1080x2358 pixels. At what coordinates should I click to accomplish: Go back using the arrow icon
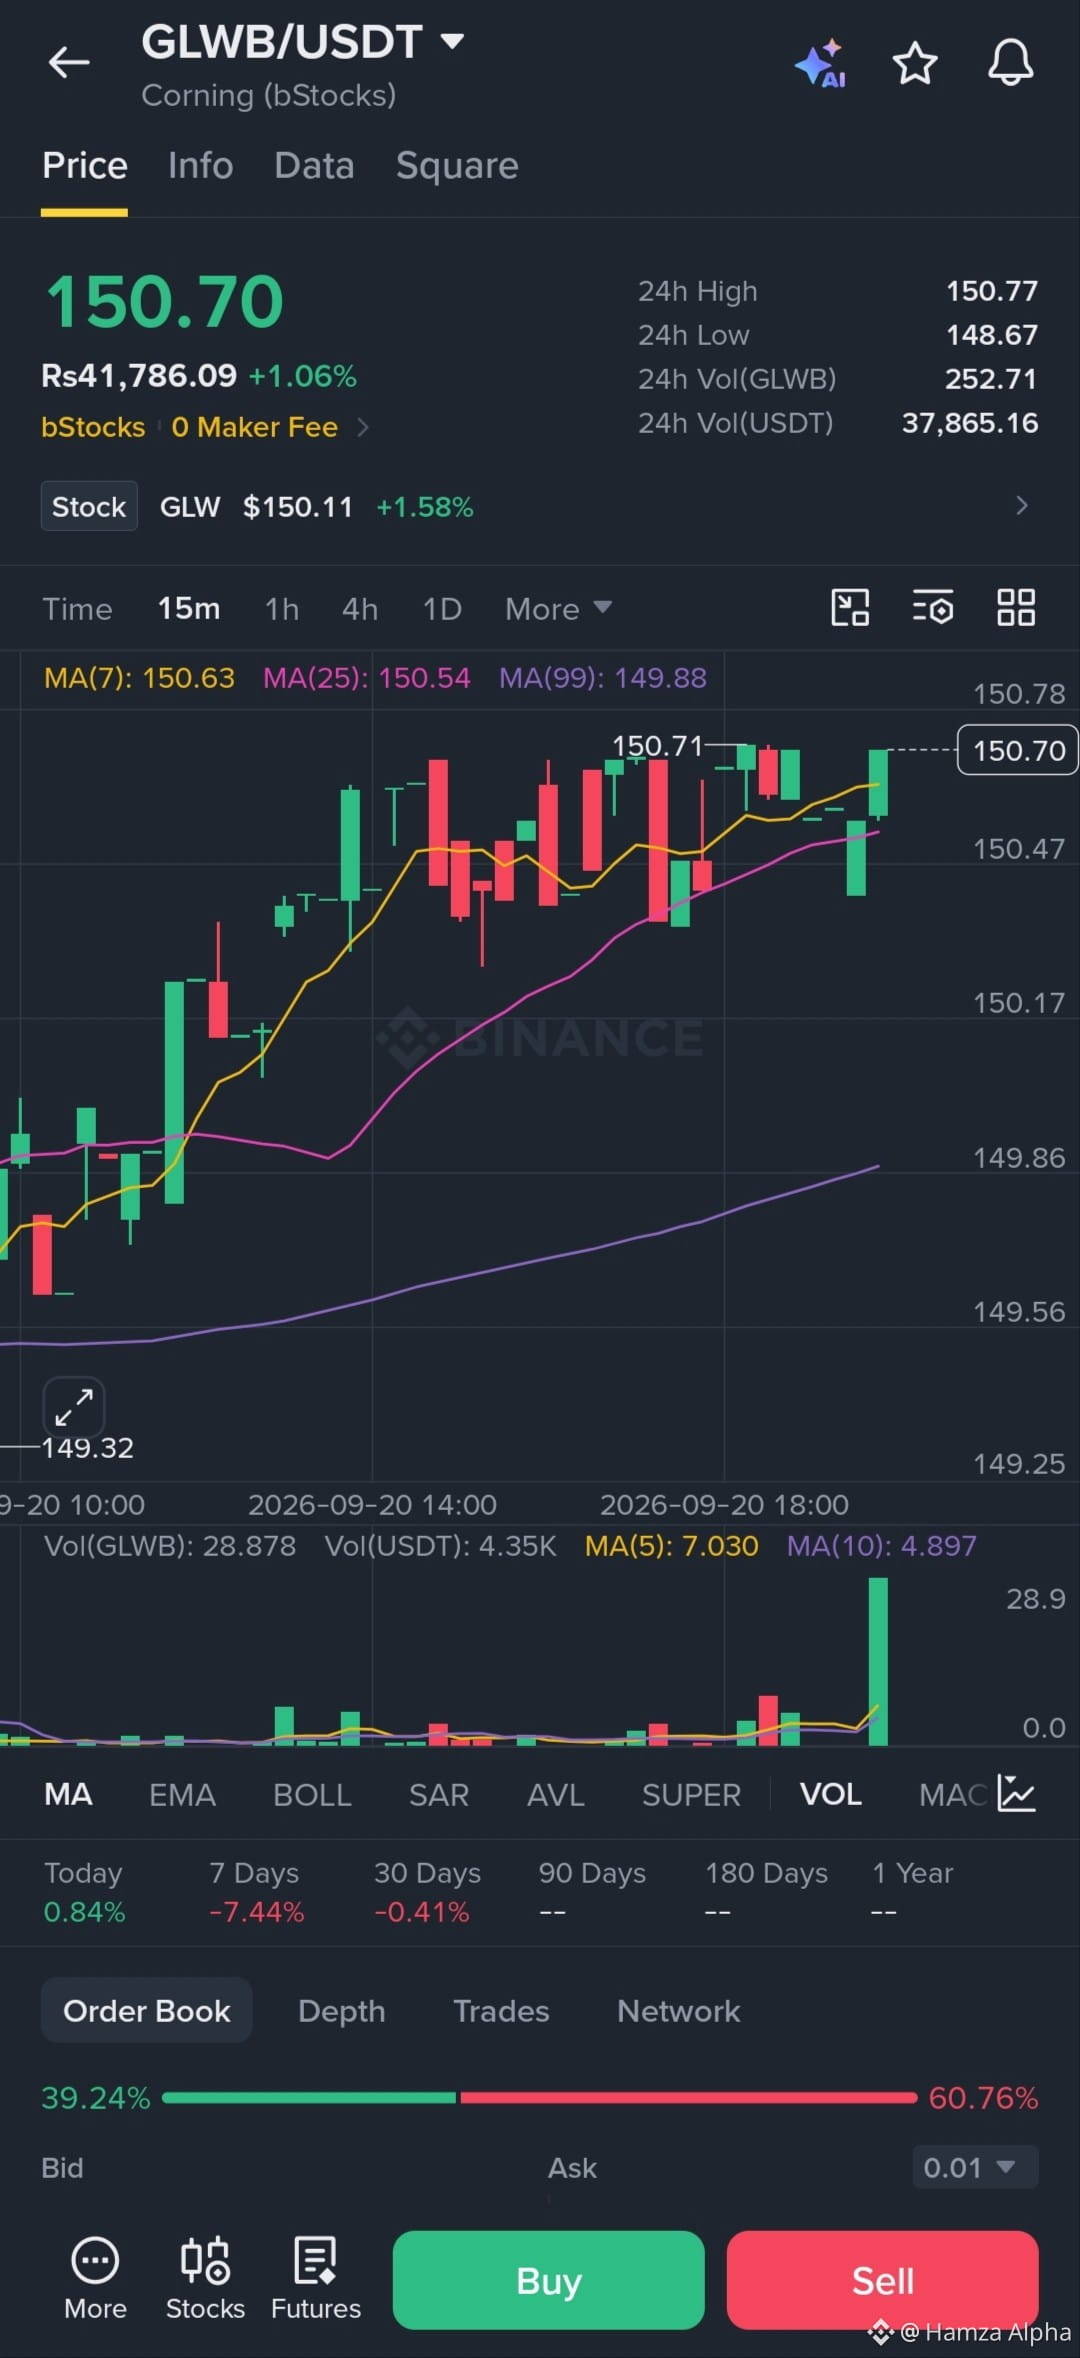69,63
